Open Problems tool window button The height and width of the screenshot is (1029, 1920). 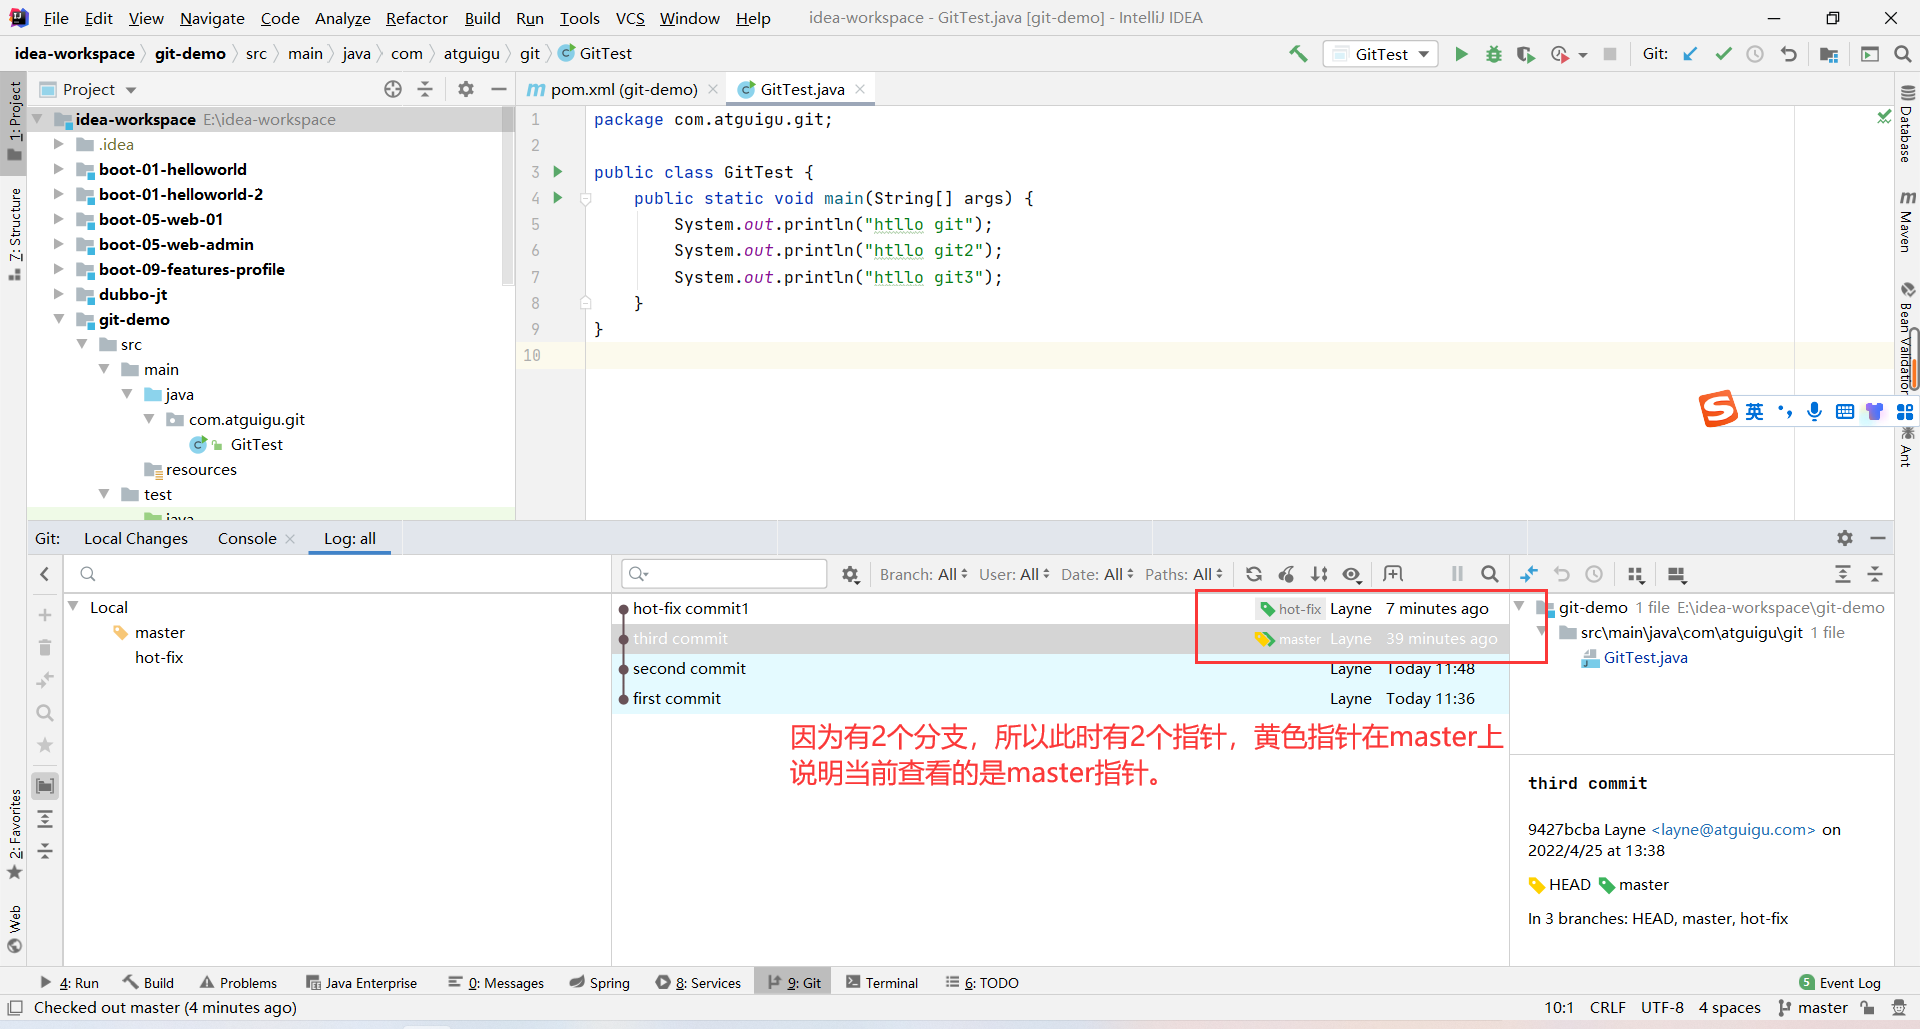238,983
